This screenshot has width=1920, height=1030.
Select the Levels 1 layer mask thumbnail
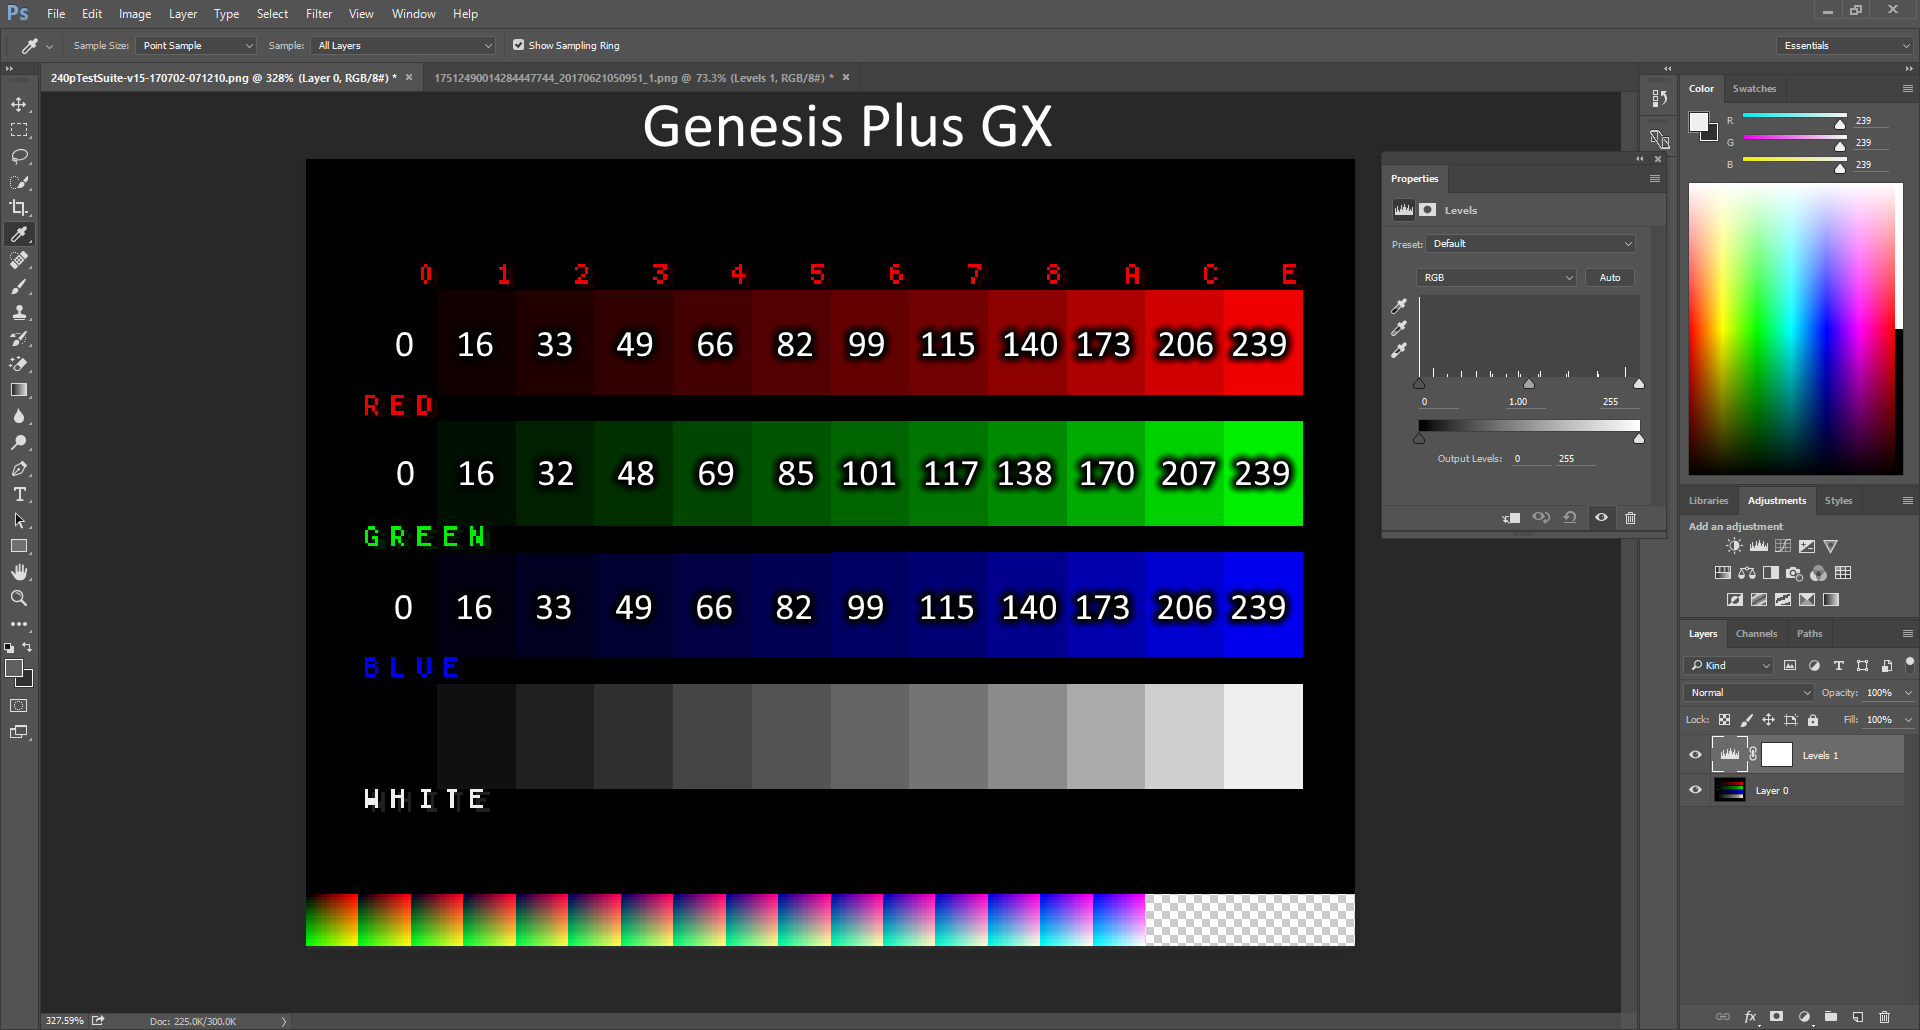coord(1777,755)
